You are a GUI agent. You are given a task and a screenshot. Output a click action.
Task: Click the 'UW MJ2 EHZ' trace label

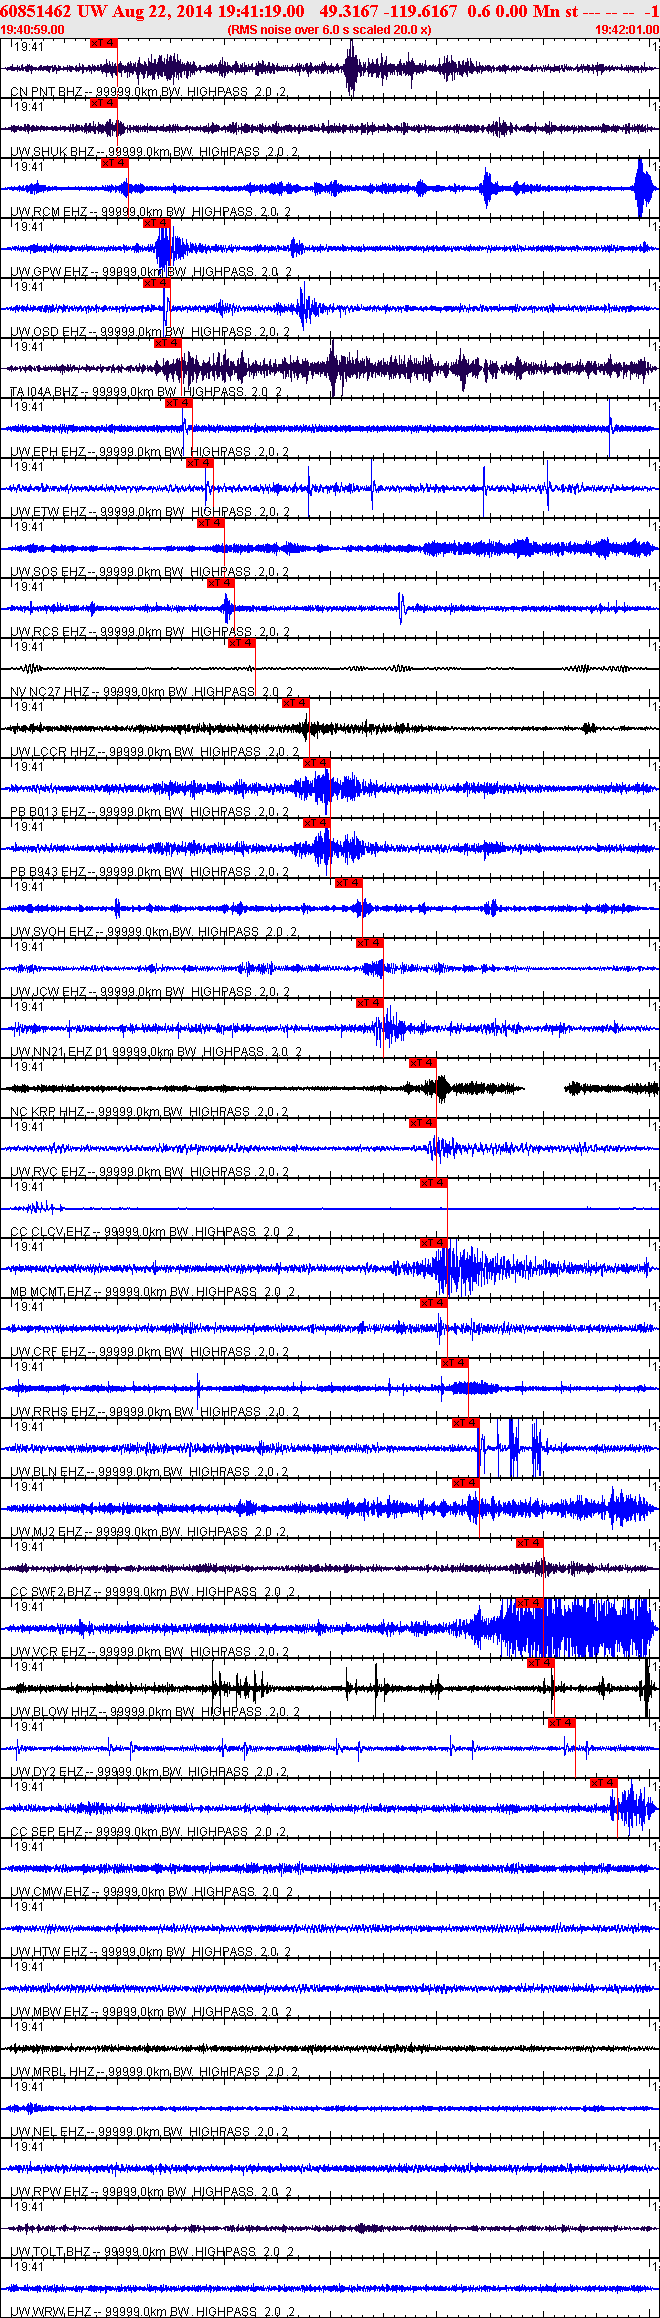[47, 1532]
